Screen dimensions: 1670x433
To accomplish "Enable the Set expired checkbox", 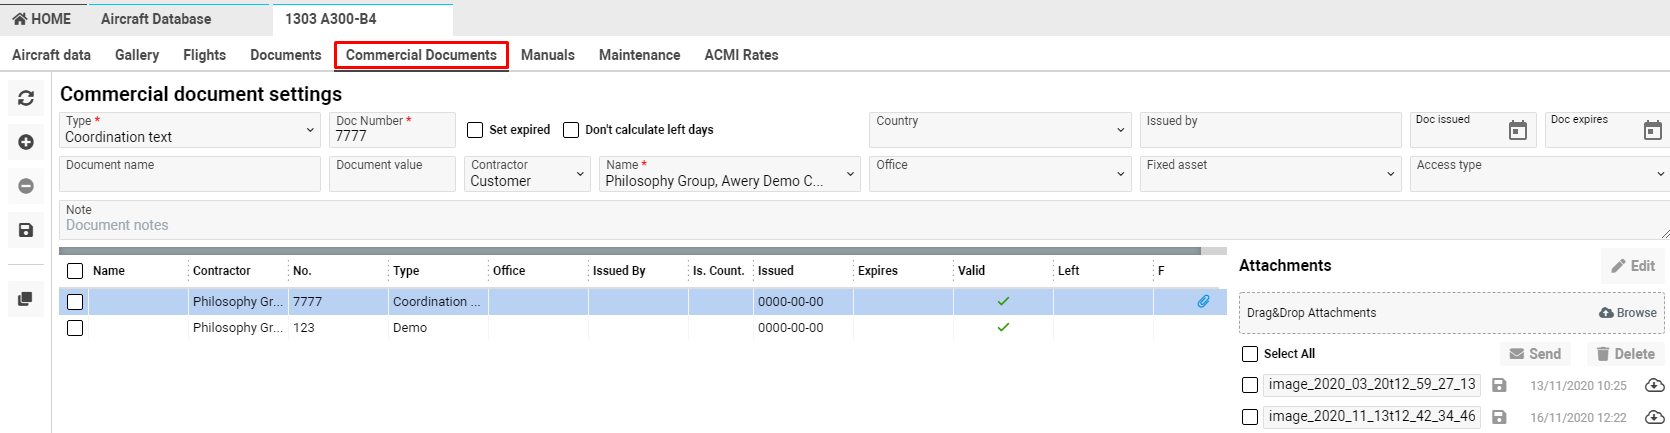I will pos(475,130).
